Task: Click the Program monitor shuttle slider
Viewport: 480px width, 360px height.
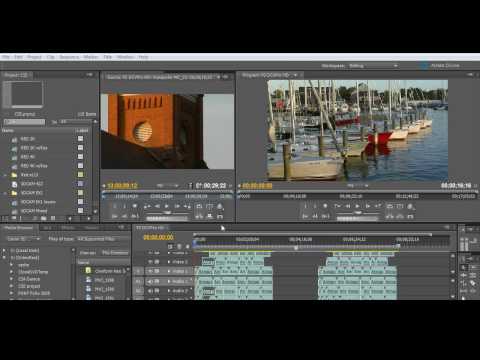Action: point(358,212)
